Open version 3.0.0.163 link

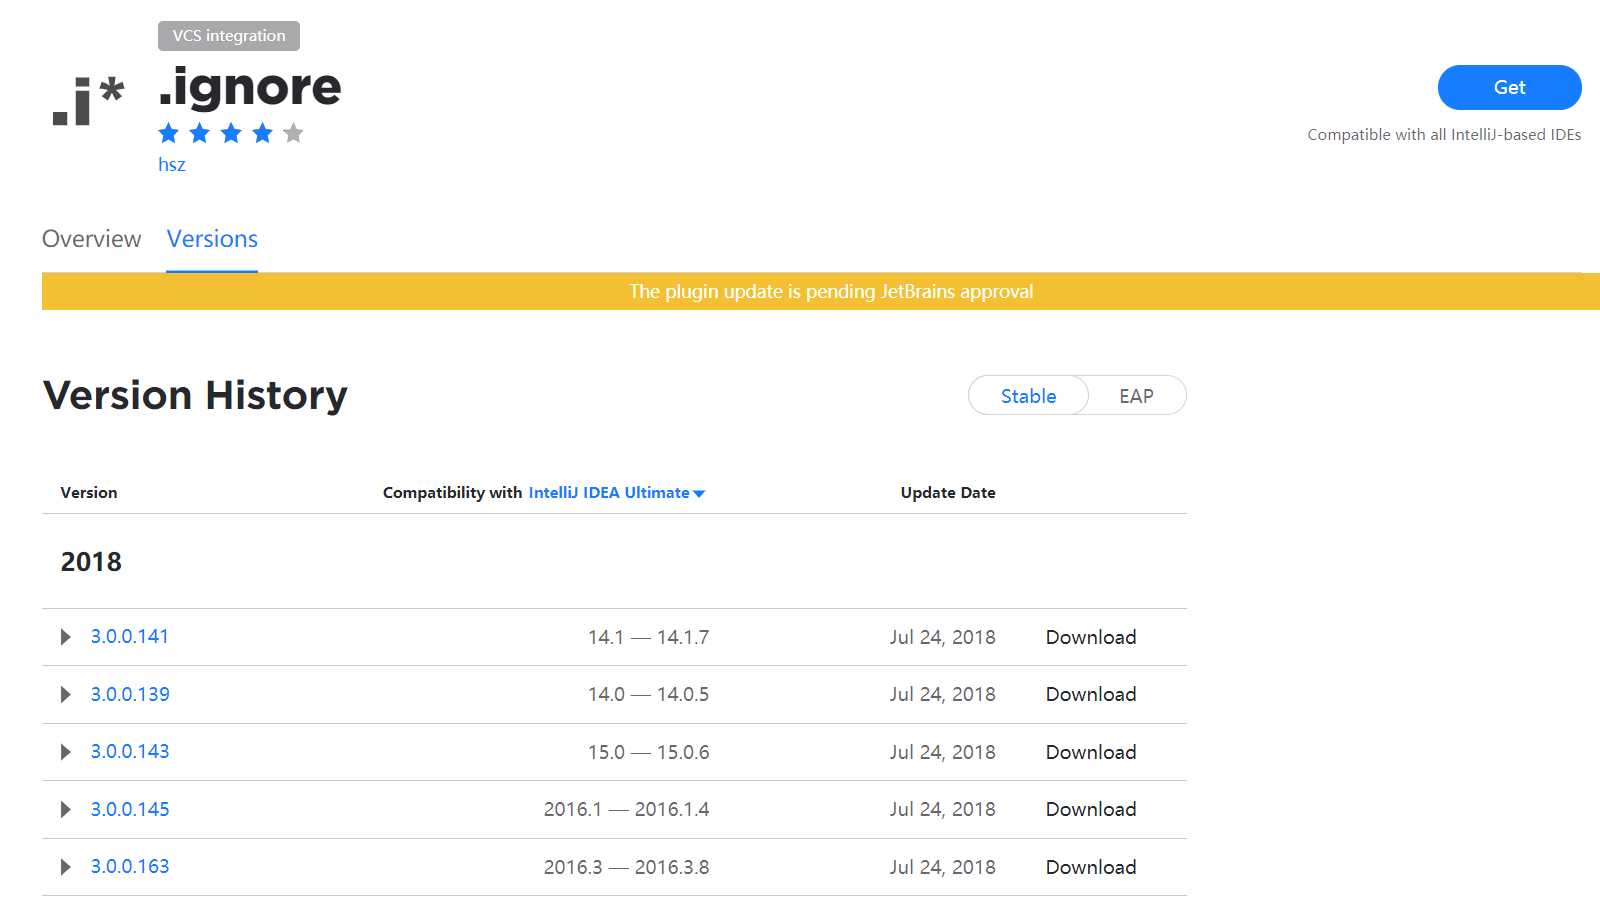pos(130,867)
